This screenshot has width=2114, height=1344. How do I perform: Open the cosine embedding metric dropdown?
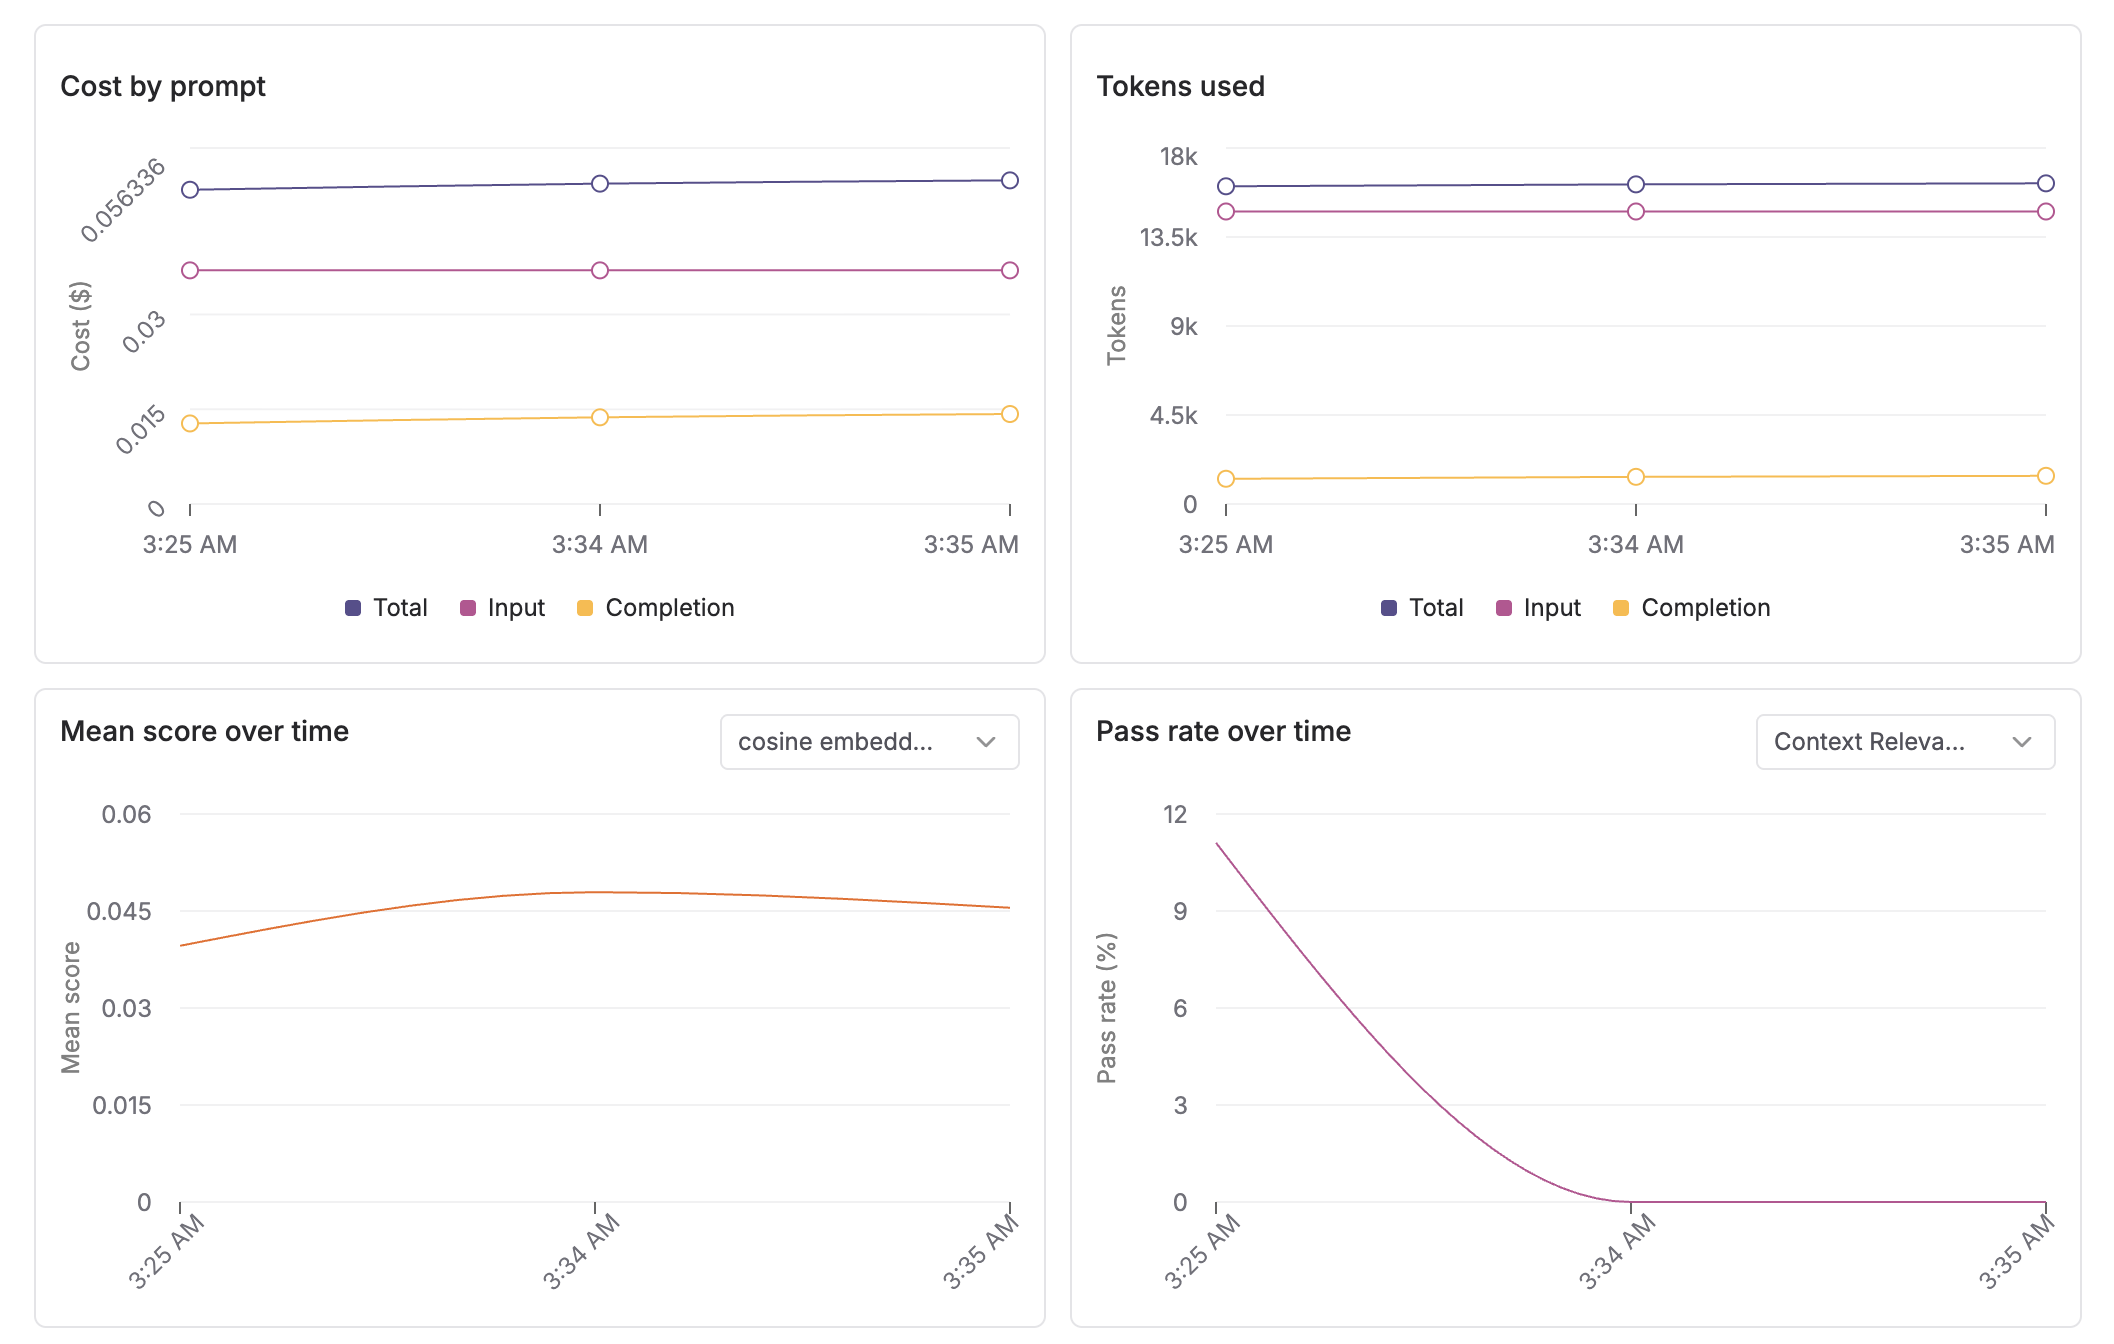869,742
